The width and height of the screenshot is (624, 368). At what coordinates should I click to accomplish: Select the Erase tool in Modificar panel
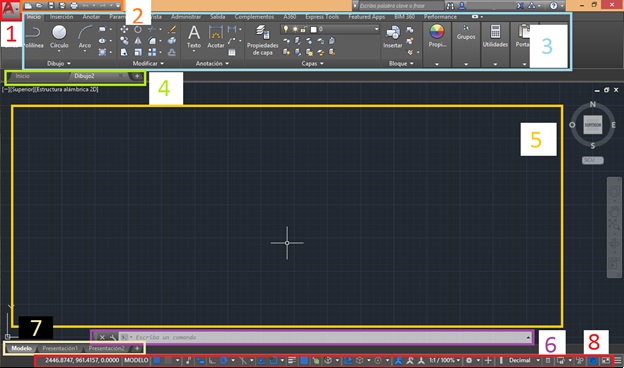click(172, 29)
